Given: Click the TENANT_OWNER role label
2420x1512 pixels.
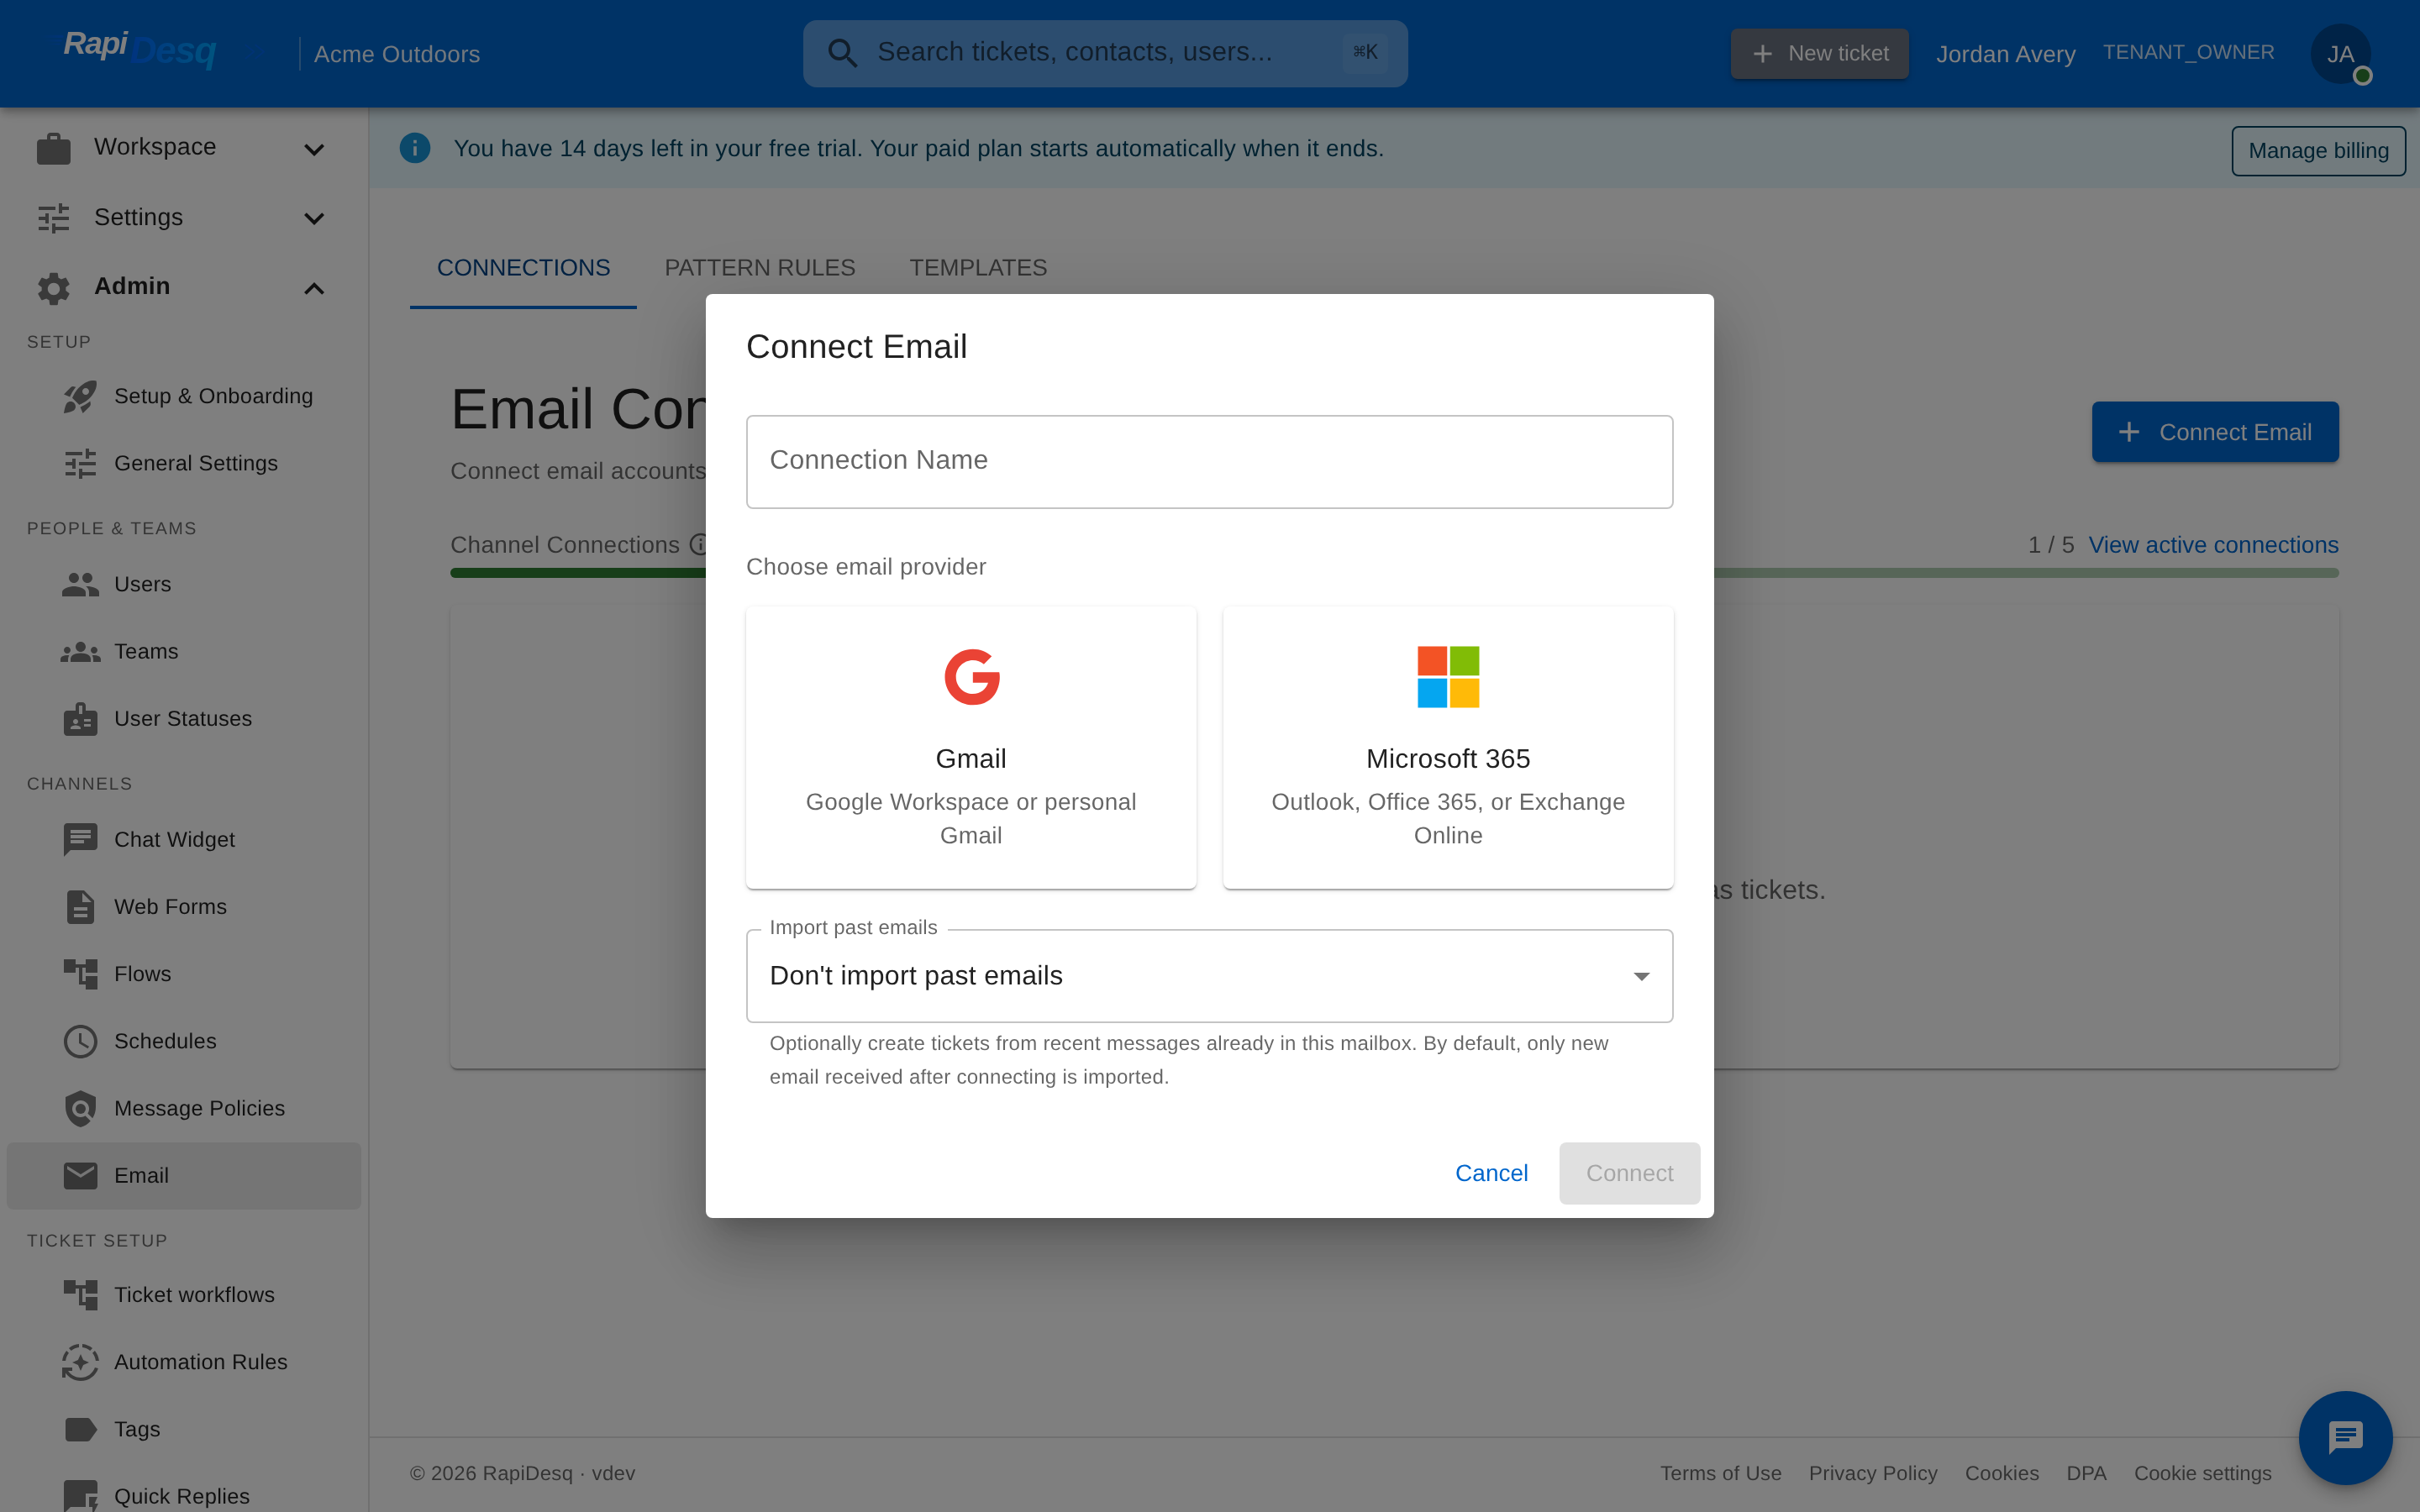Looking at the screenshot, I should coord(2189,52).
